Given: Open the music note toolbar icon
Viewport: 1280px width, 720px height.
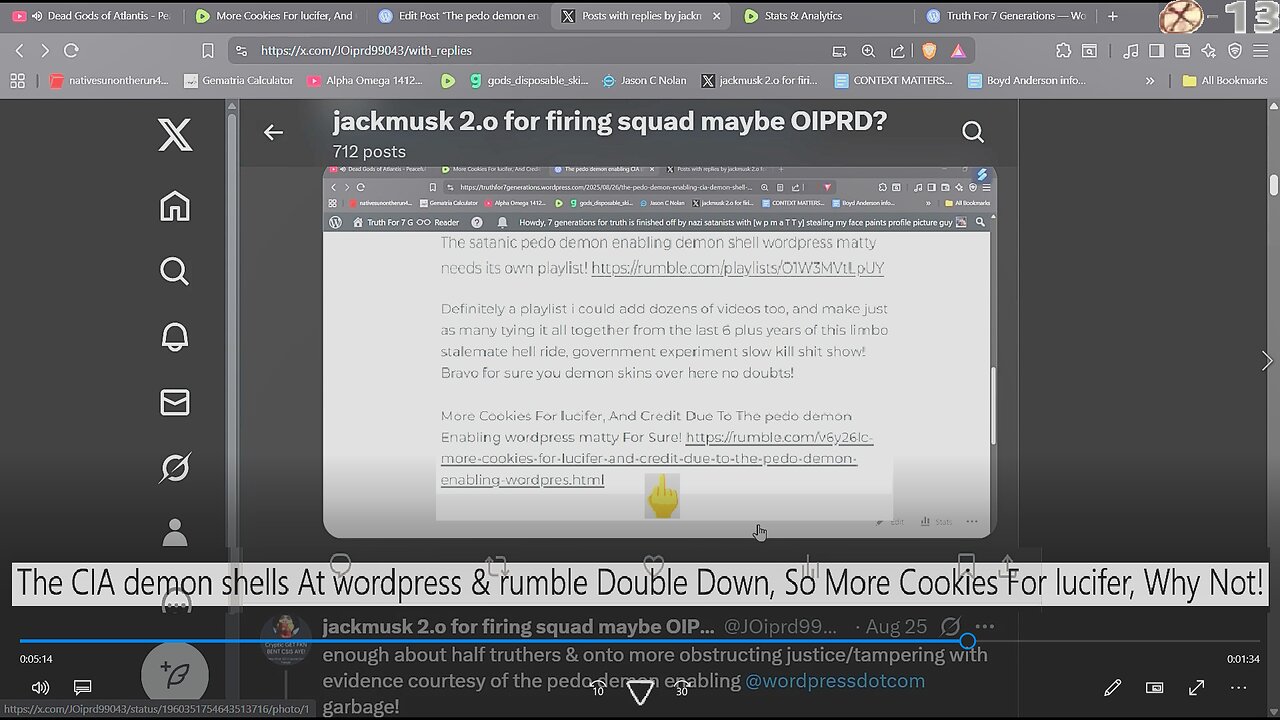Looking at the screenshot, I should (1130, 51).
